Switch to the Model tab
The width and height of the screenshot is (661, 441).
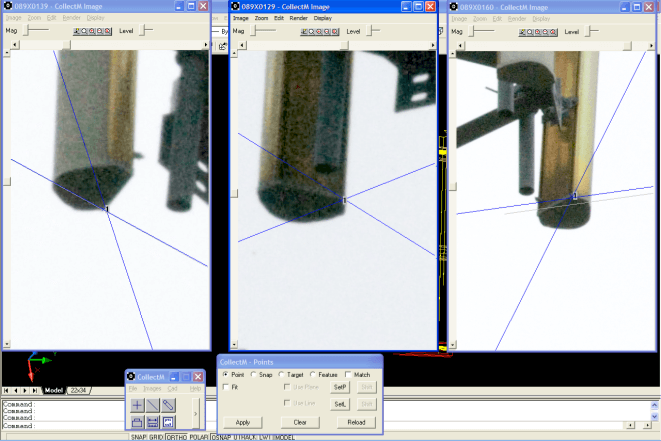54,390
